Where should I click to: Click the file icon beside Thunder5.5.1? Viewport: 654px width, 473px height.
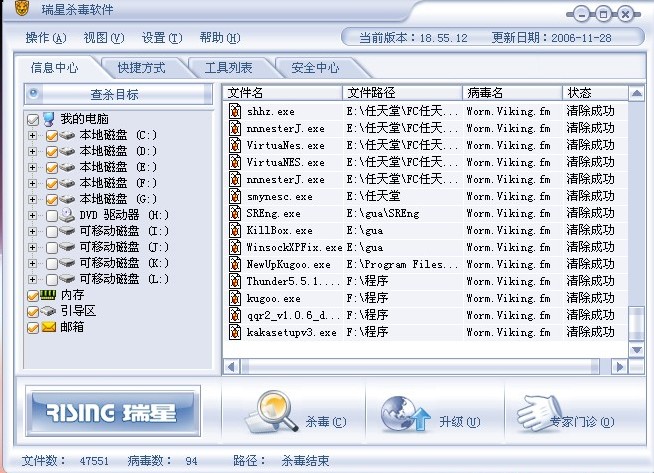[x=235, y=281]
